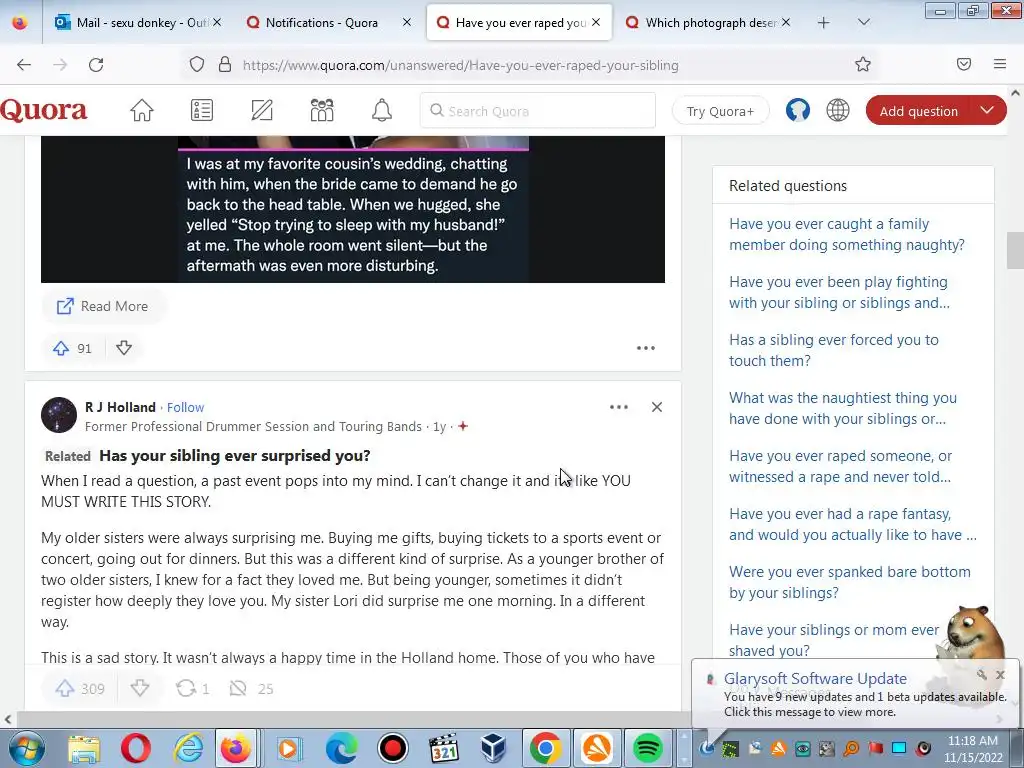Launch Opera from the taskbar
Screen dimensions: 1024x768
(x=135, y=748)
